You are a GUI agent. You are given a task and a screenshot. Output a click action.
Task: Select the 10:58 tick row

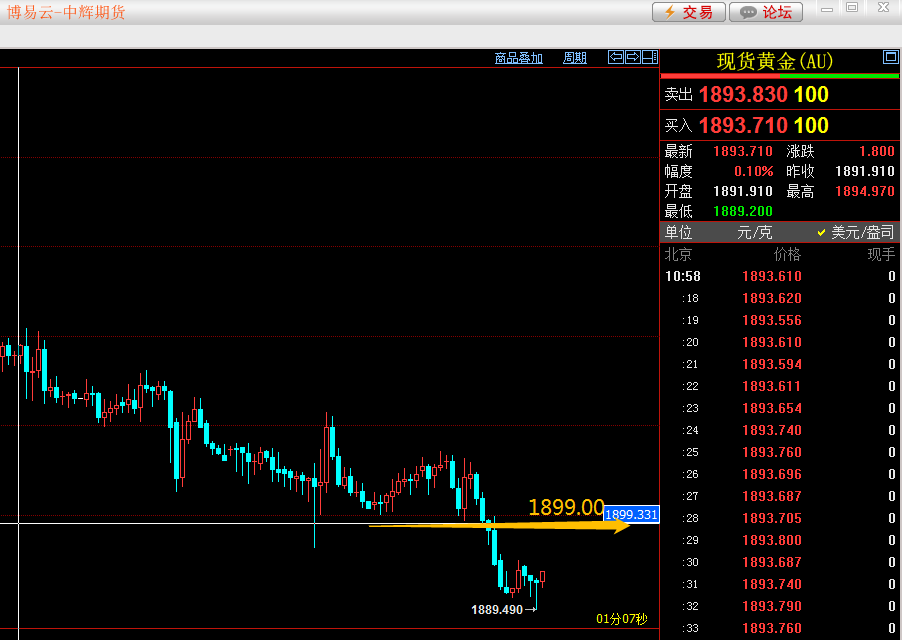(x=780, y=276)
